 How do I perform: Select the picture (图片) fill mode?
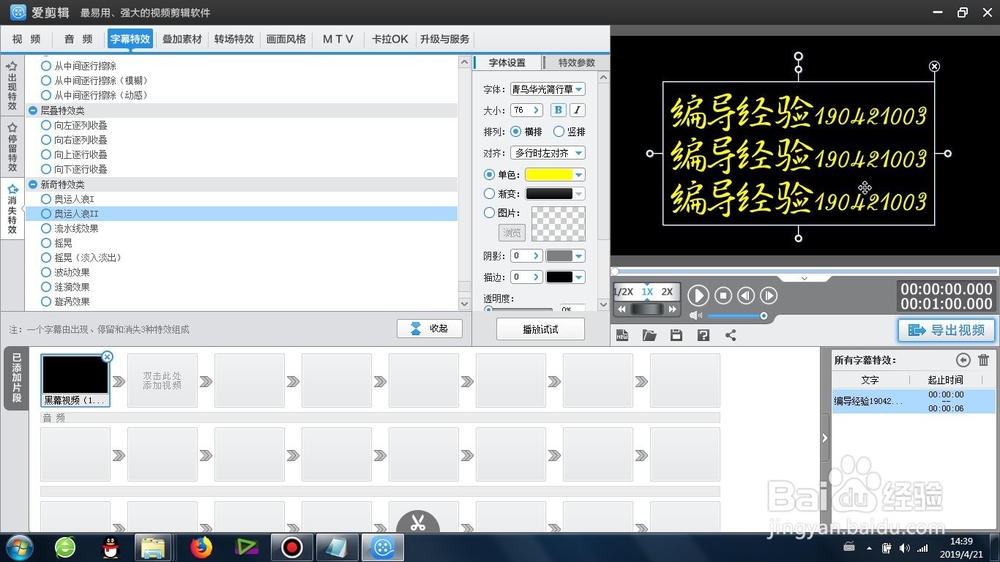489,212
